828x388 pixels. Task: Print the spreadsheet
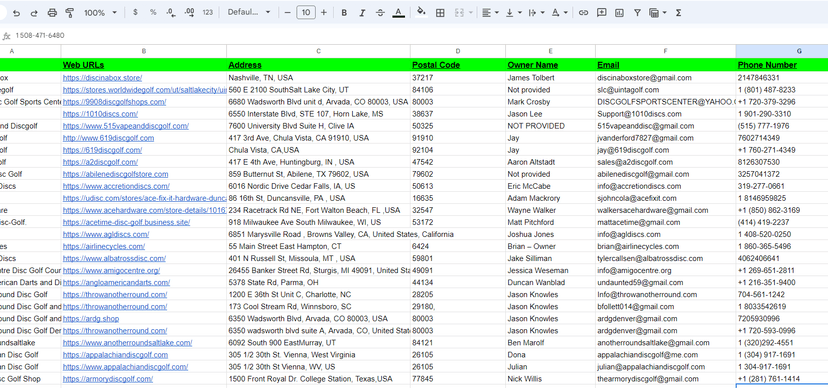coord(52,13)
